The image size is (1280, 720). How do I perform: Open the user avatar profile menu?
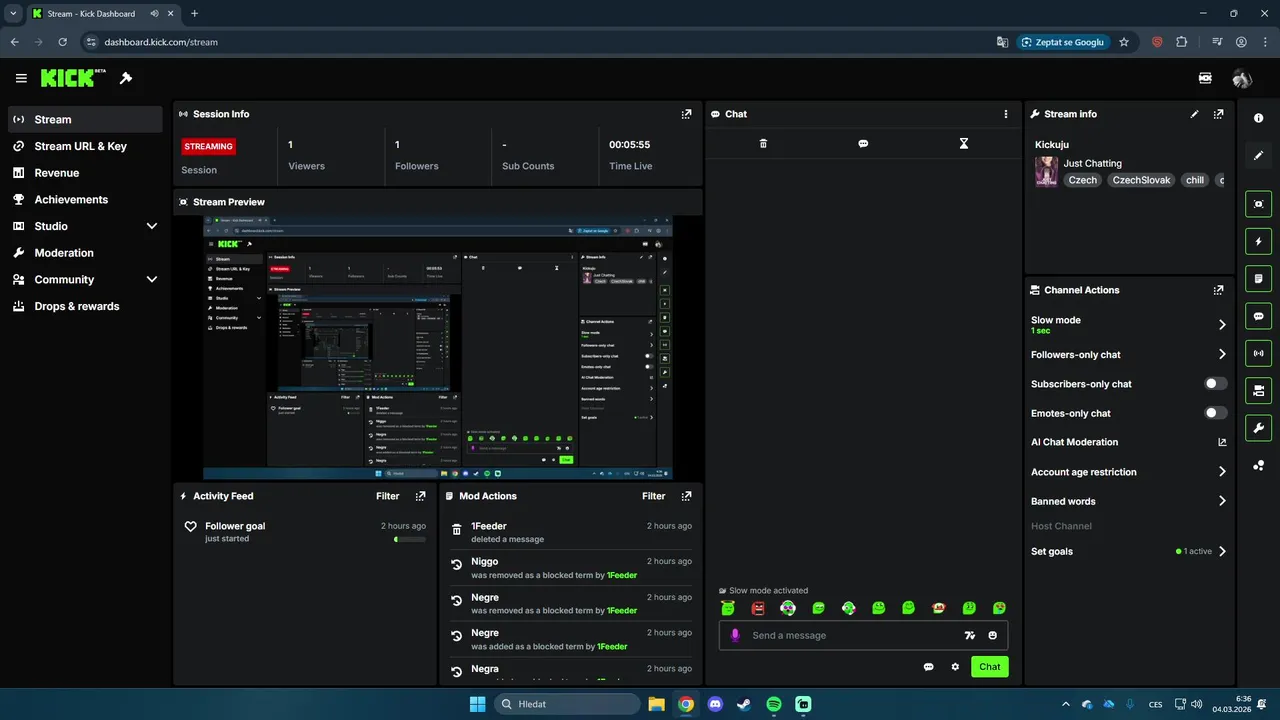(1242, 78)
